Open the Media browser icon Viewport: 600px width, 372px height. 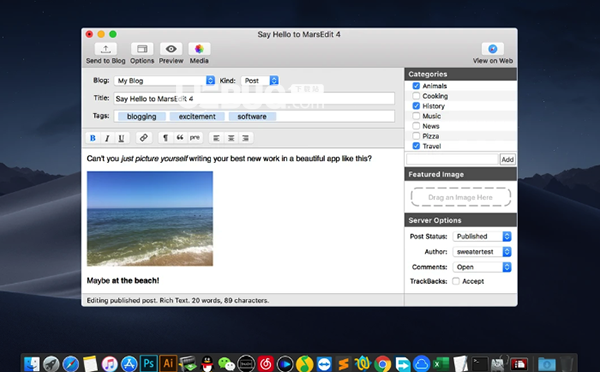[x=199, y=49]
